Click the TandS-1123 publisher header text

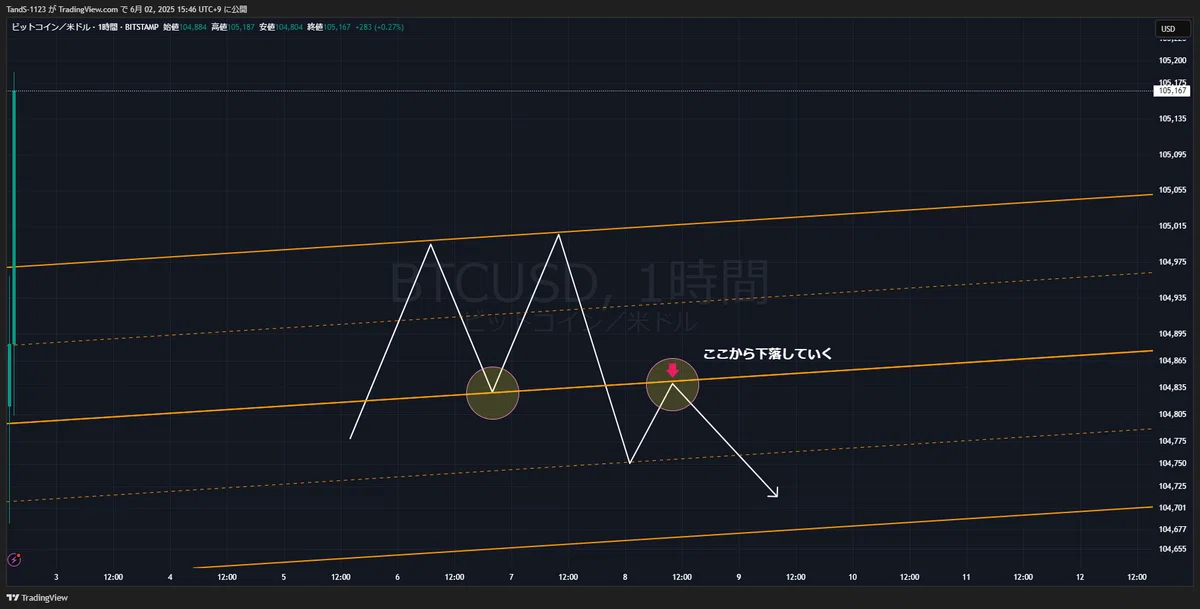coord(27,9)
